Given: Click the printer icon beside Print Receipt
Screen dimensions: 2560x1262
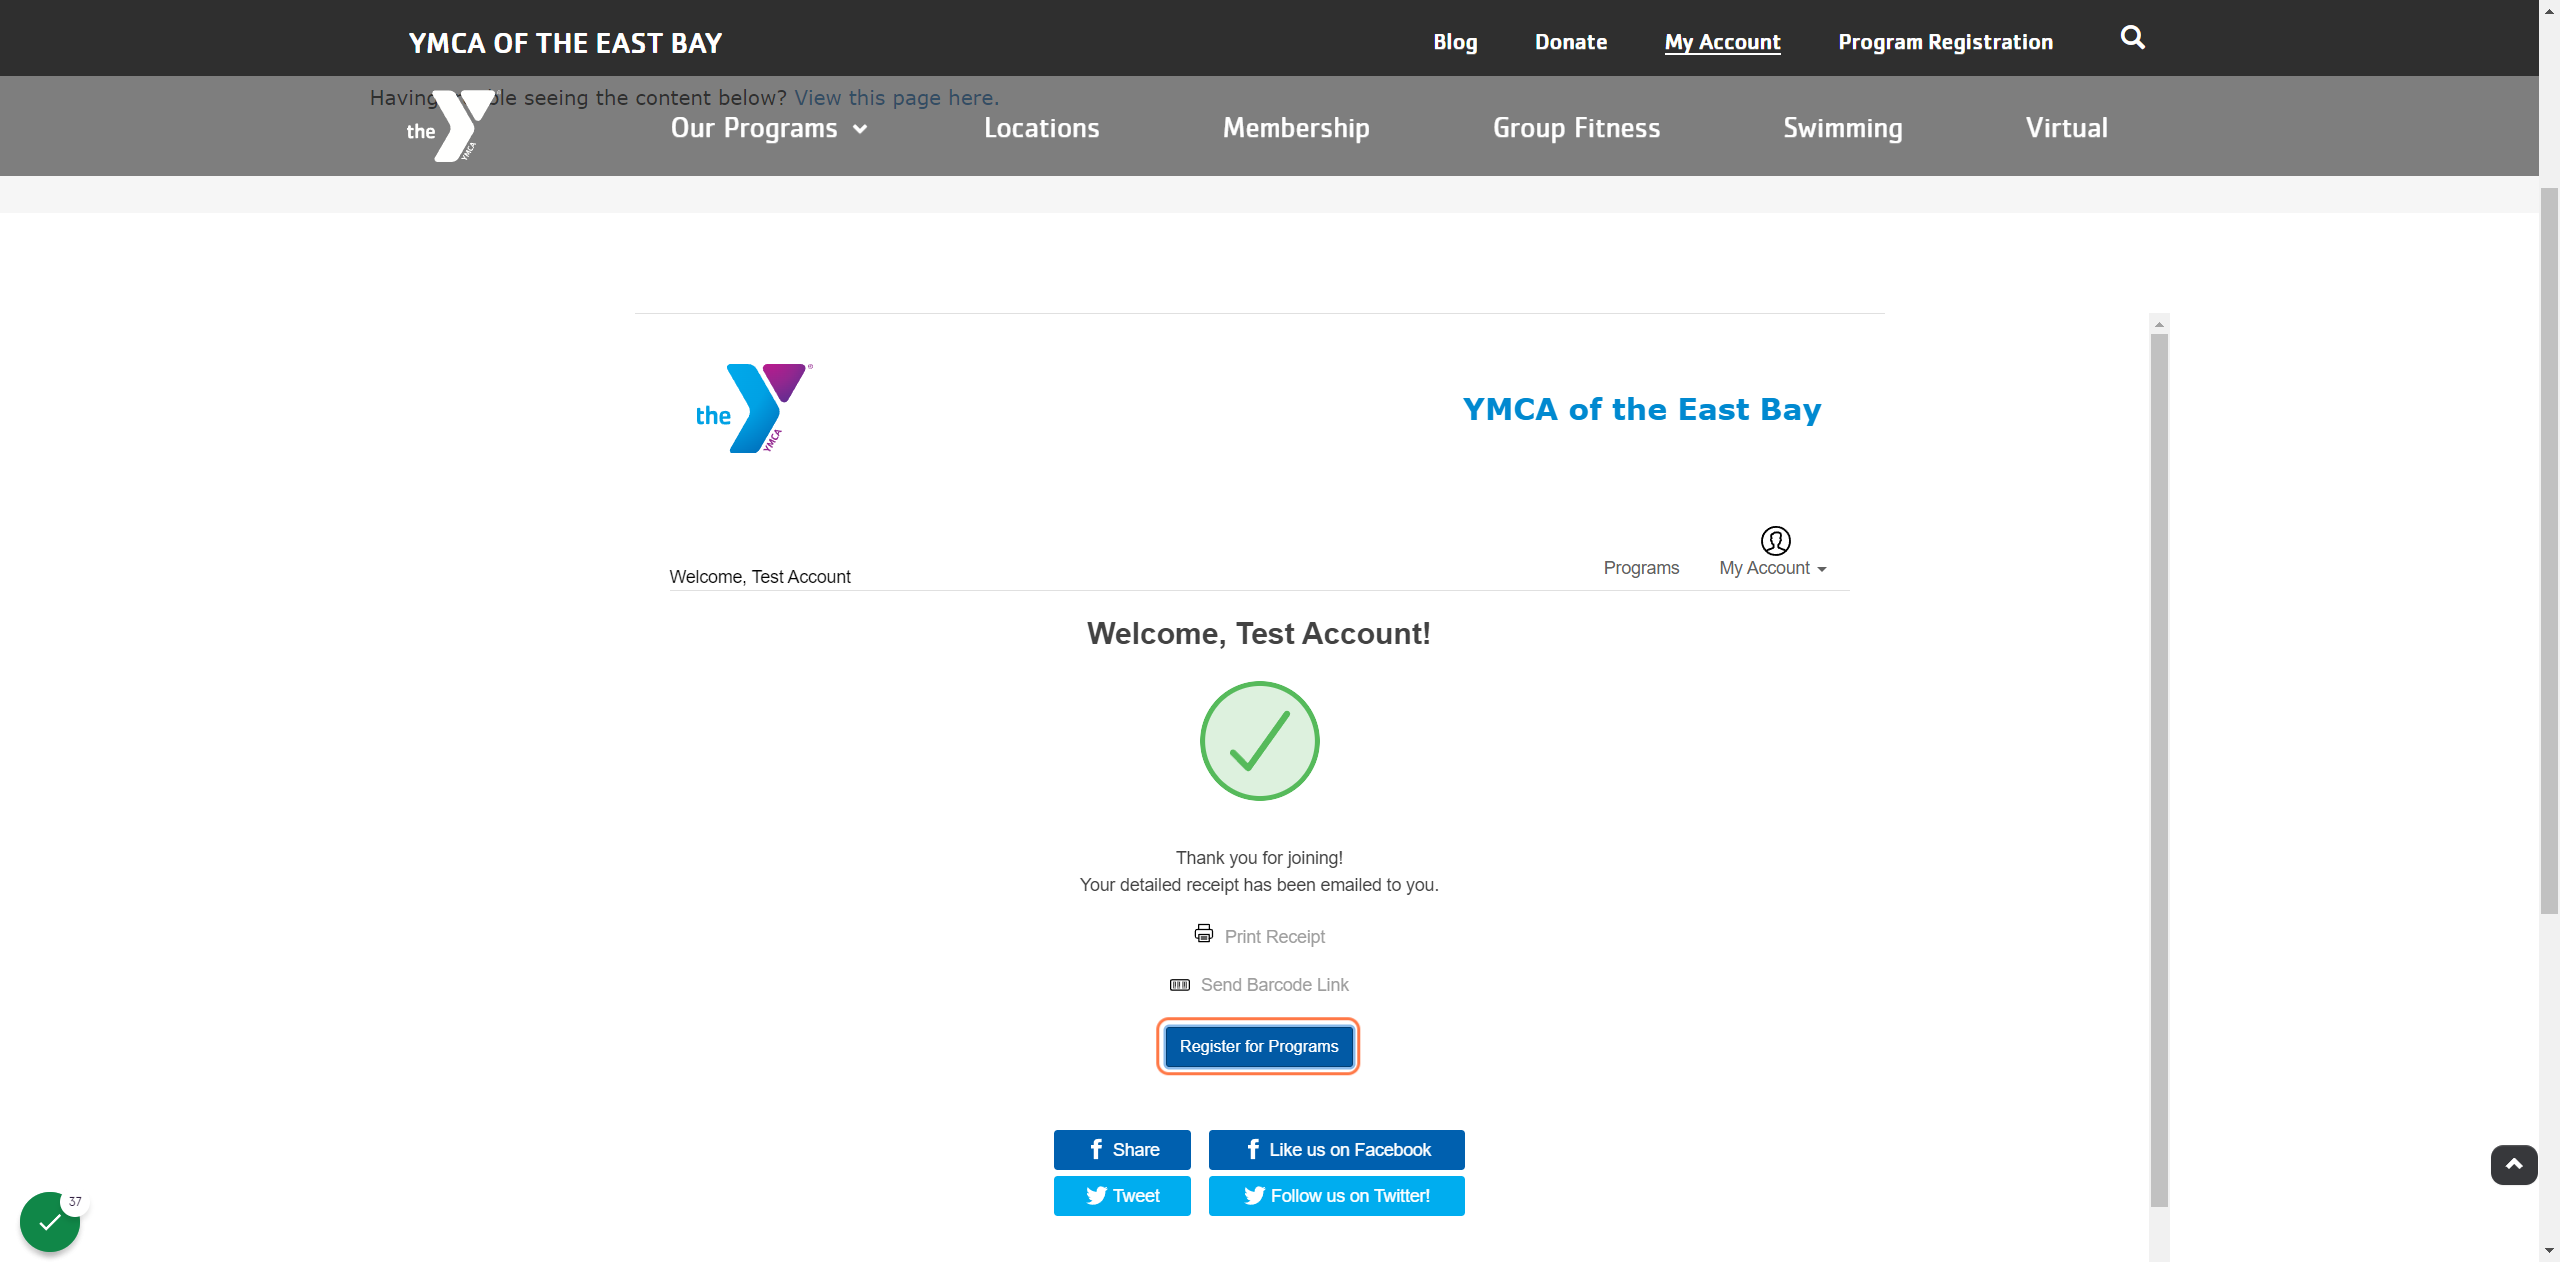Looking at the screenshot, I should 1204,934.
